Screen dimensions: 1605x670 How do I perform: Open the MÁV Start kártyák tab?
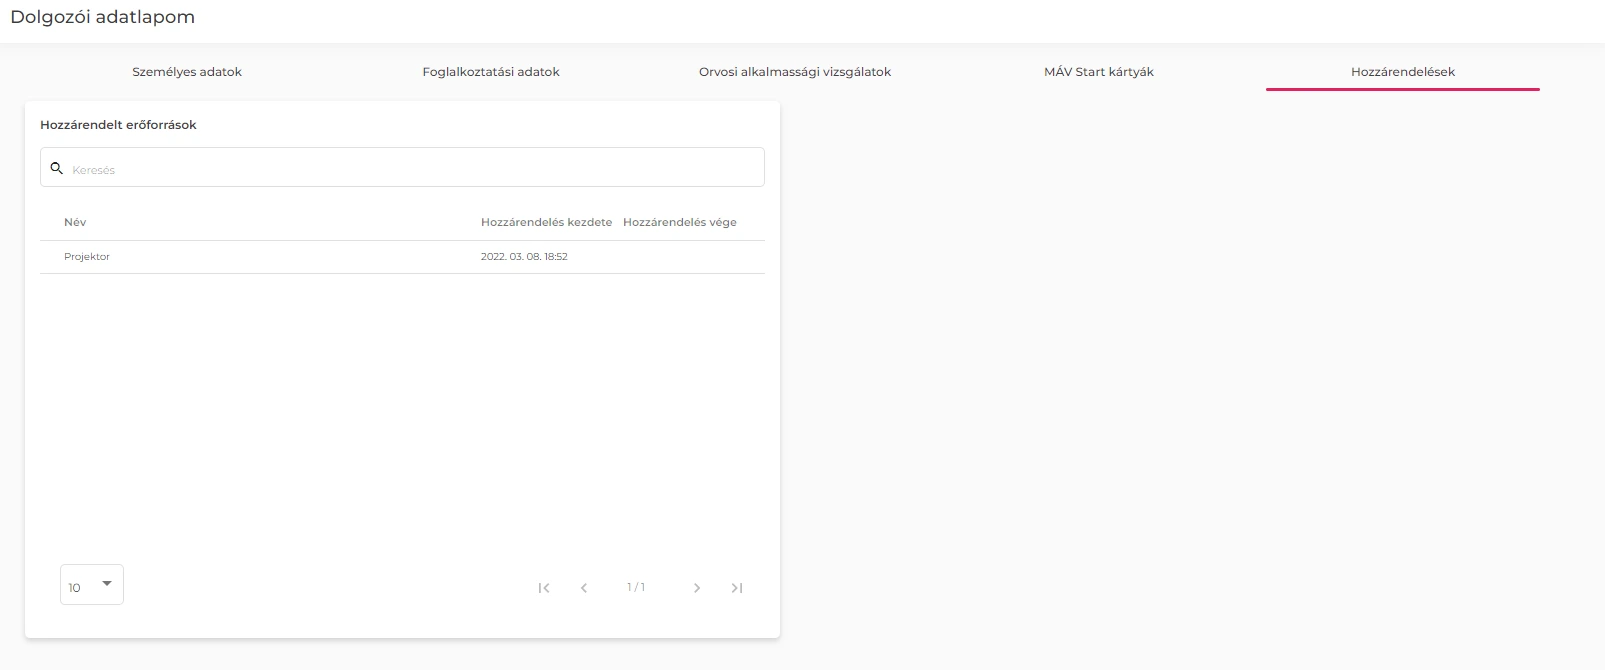pos(1098,72)
